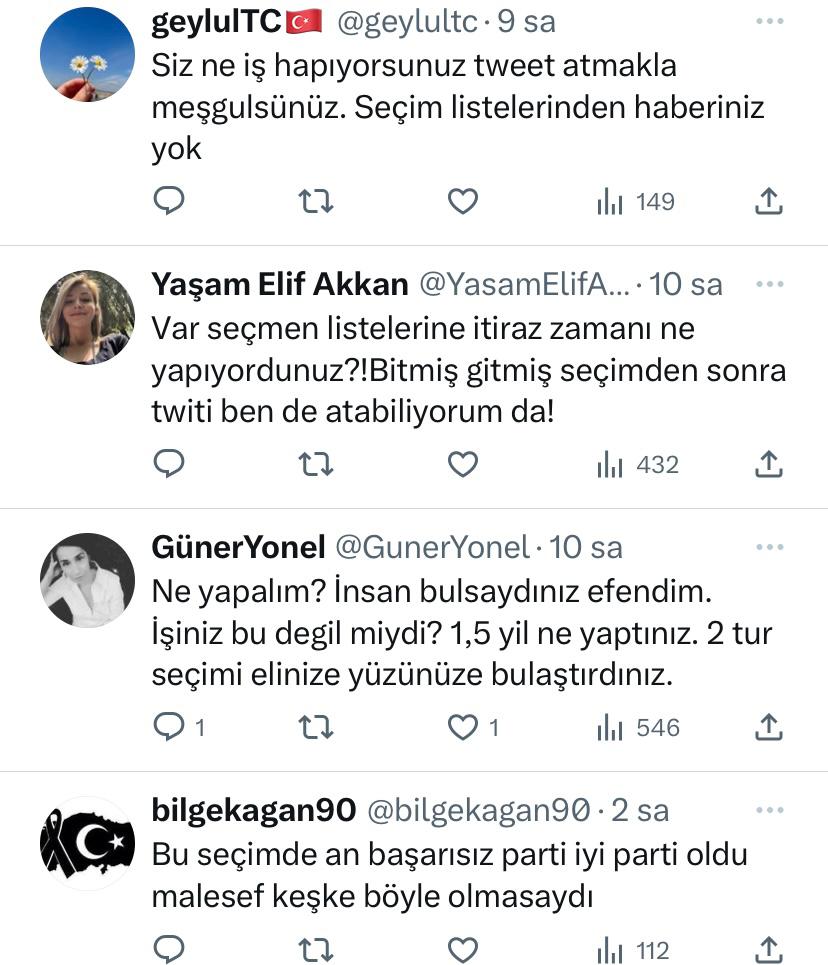Open more options for geylulTC's tweet
828x965 pixels.
769,21
